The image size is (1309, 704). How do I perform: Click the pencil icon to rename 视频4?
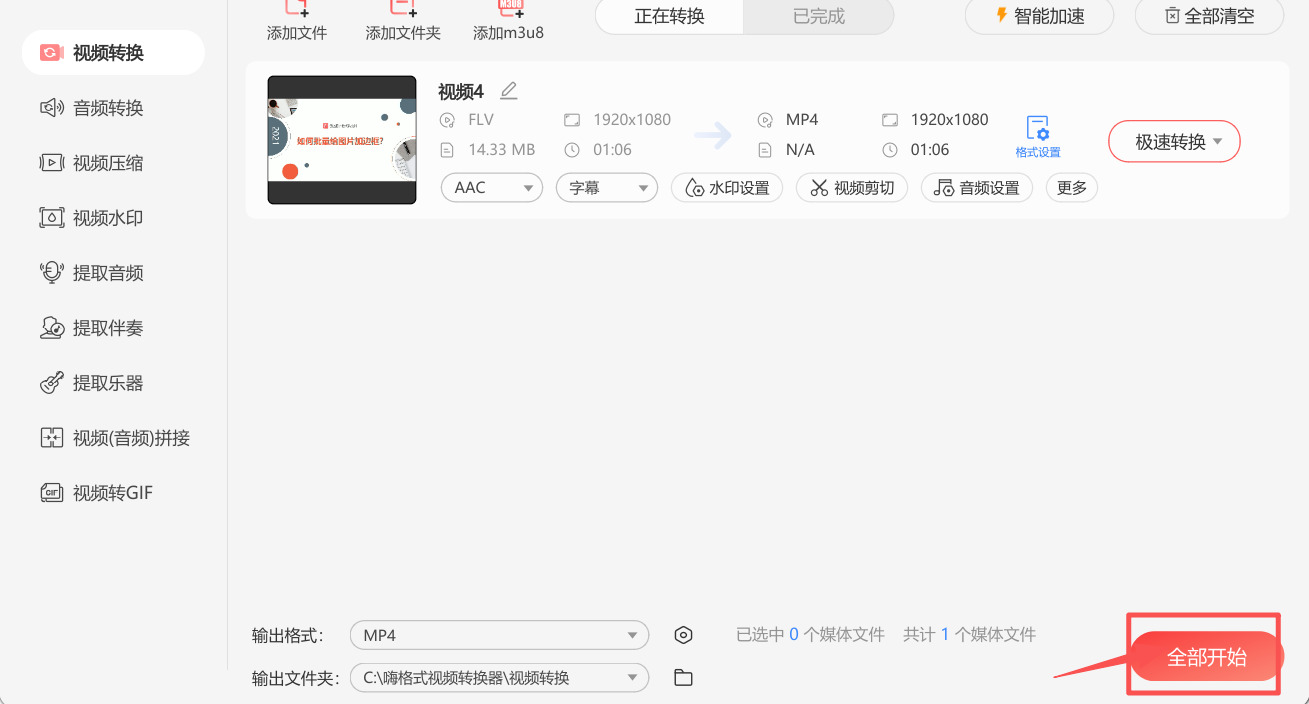[x=508, y=90]
